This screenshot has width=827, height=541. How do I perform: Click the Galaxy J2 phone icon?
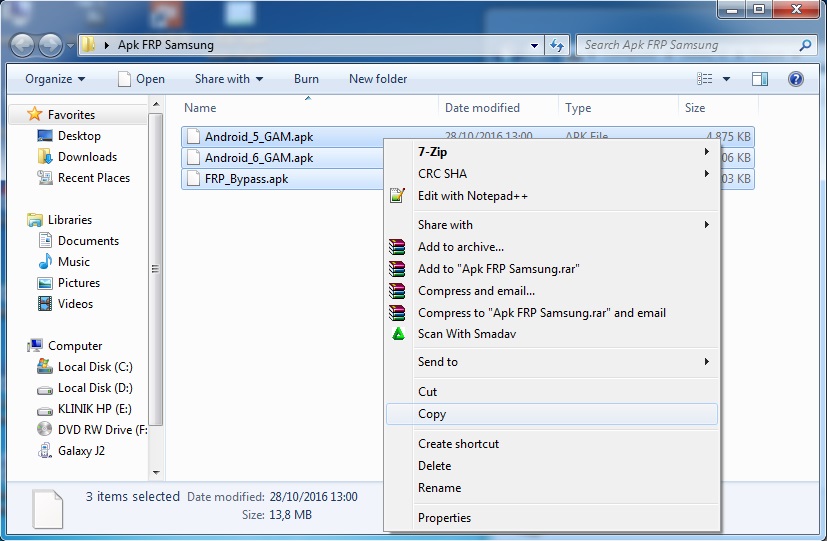point(45,450)
